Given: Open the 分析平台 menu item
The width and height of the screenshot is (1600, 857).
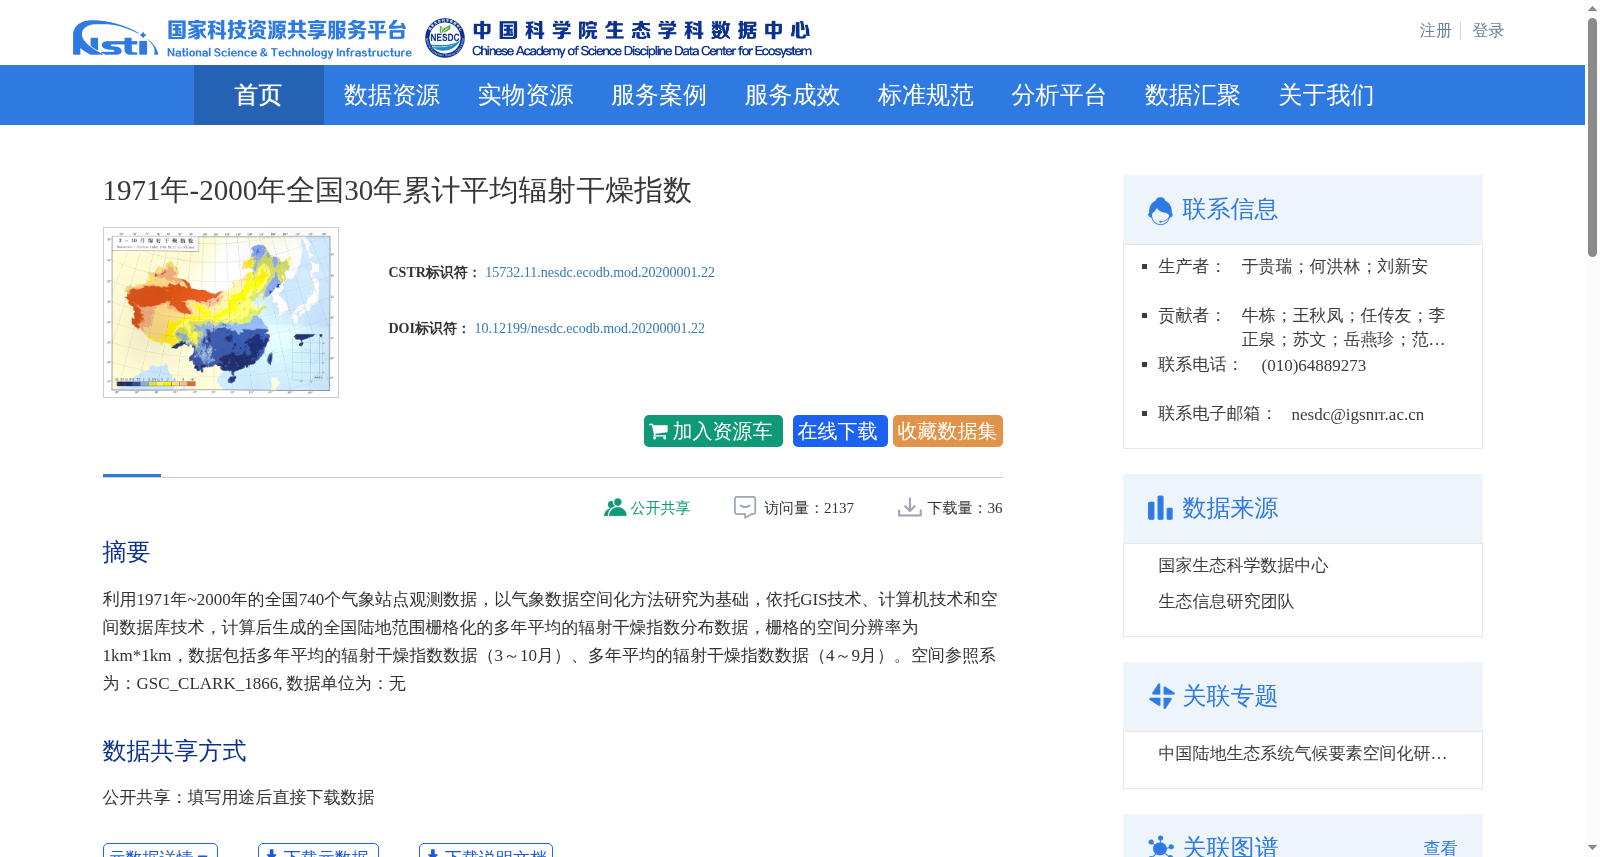Looking at the screenshot, I should tap(1059, 95).
